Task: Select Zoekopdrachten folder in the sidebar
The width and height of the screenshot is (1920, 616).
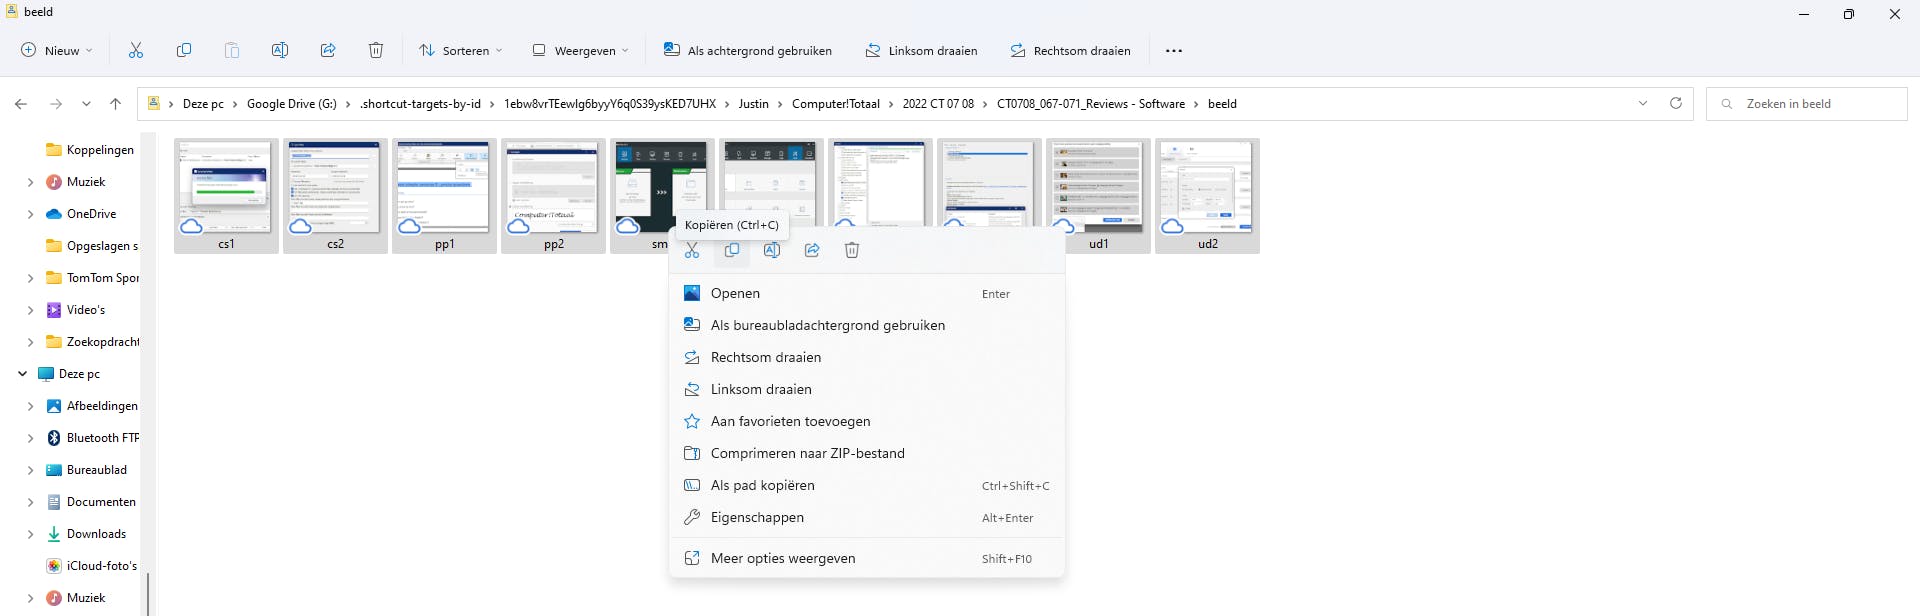Action: tap(93, 342)
